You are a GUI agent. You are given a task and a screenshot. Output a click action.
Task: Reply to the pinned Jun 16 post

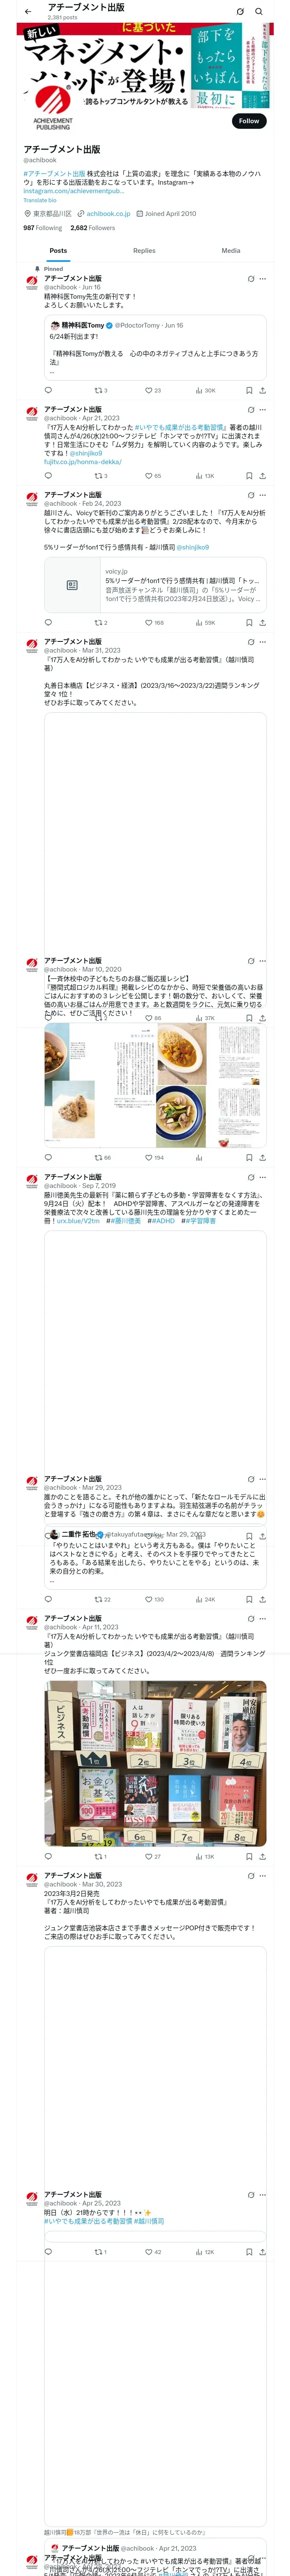(48, 390)
